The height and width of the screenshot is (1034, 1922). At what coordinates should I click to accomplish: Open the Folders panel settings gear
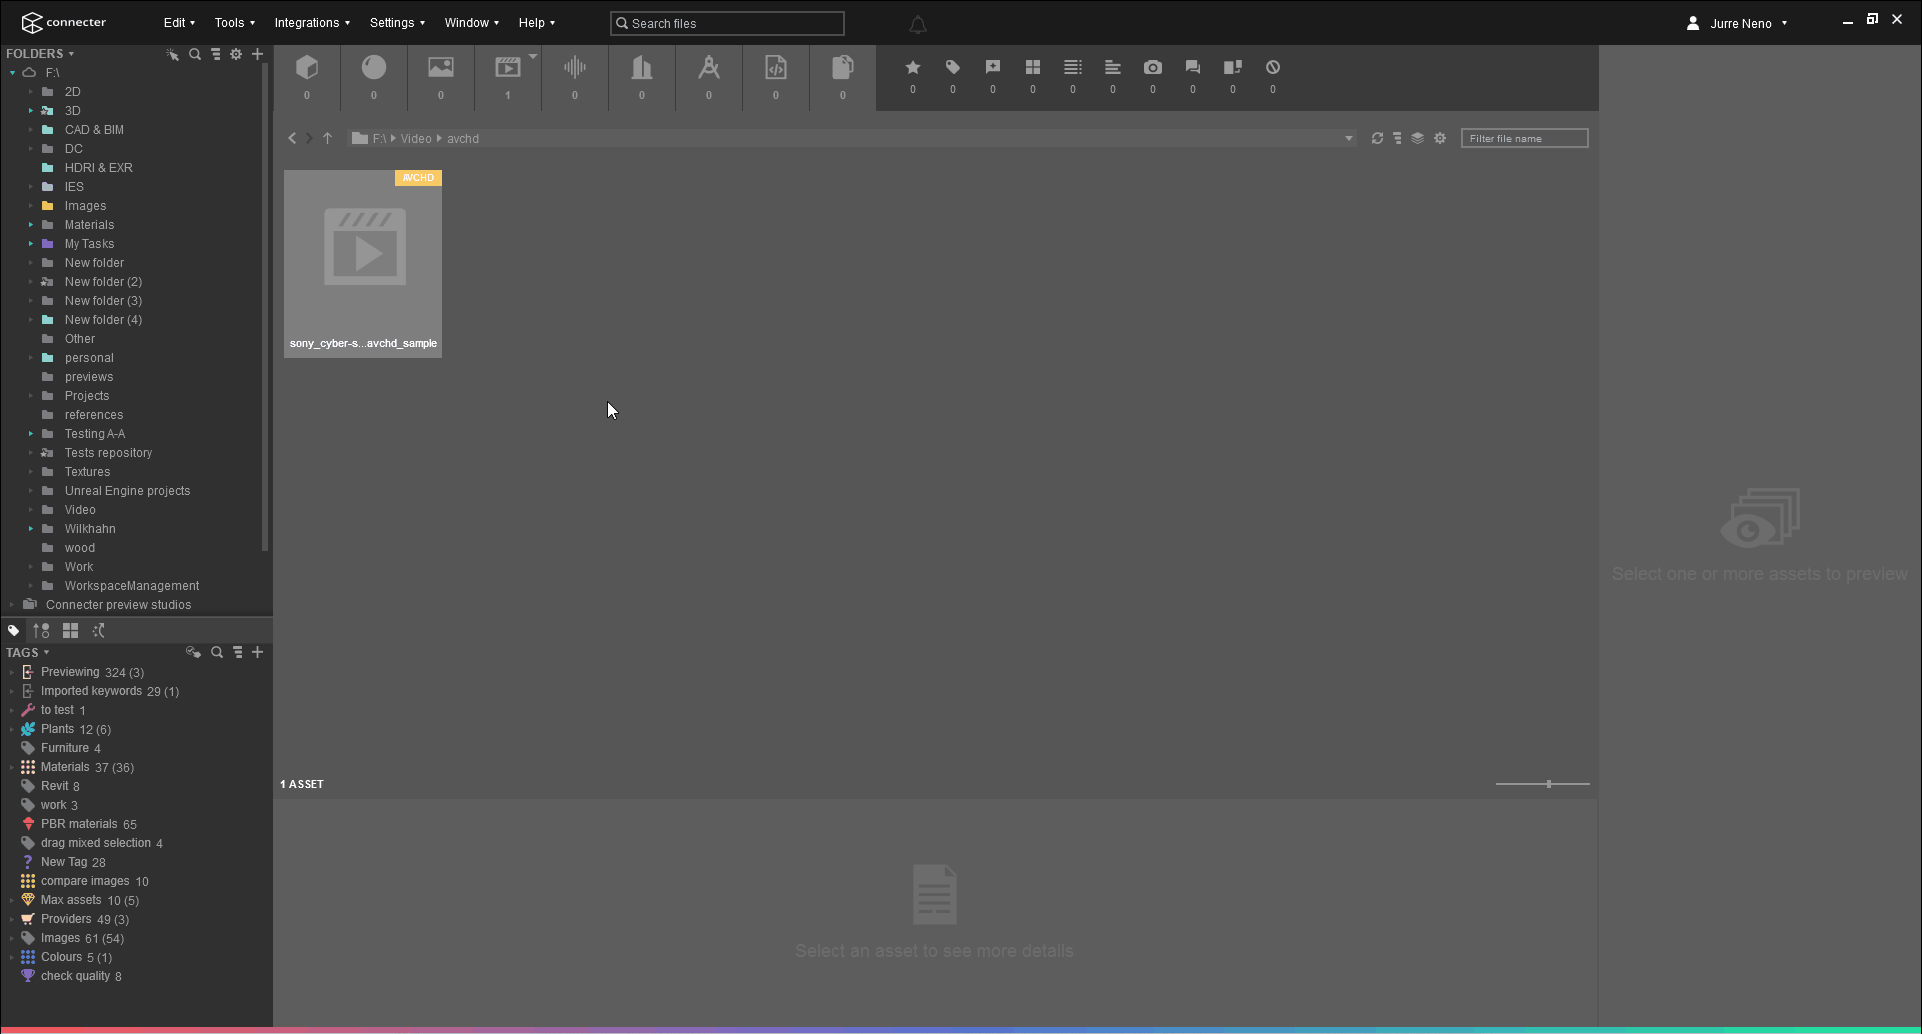[x=236, y=55]
